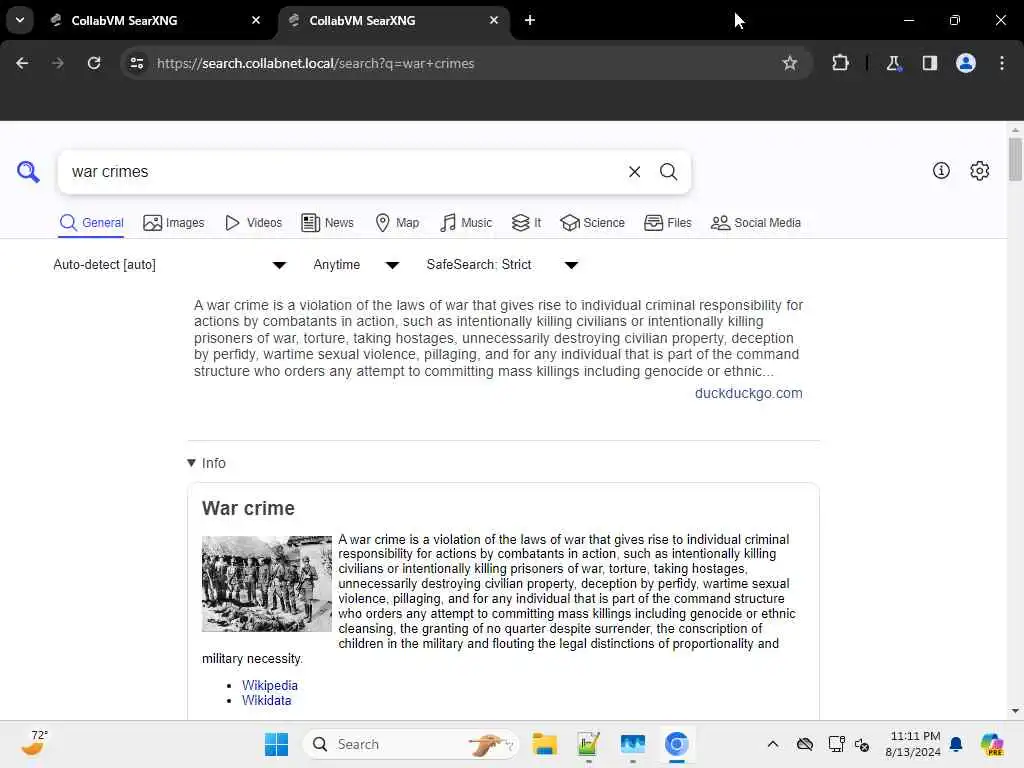
Task: Open the Wikipedia link
Action: pos(270,685)
